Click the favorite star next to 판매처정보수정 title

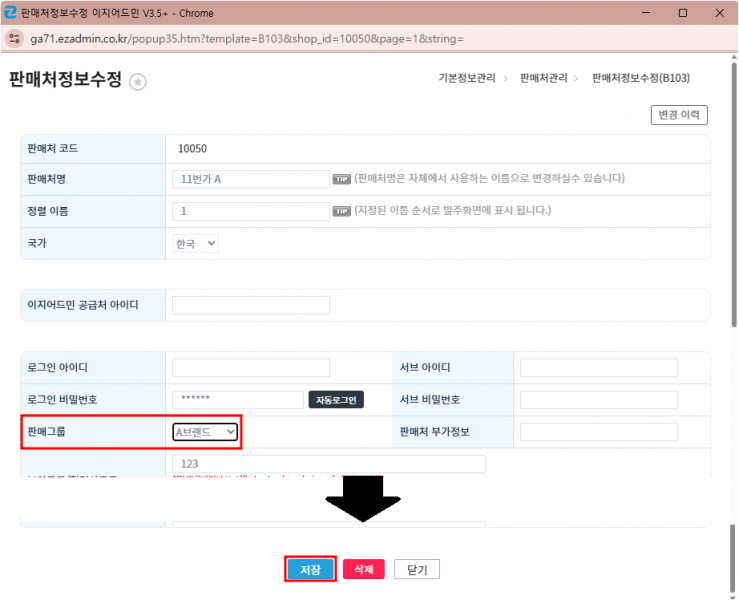138,82
